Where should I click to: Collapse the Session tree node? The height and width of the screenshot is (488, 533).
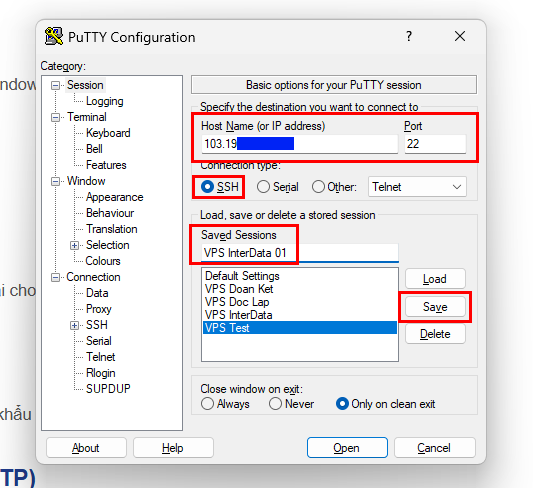(55, 85)
